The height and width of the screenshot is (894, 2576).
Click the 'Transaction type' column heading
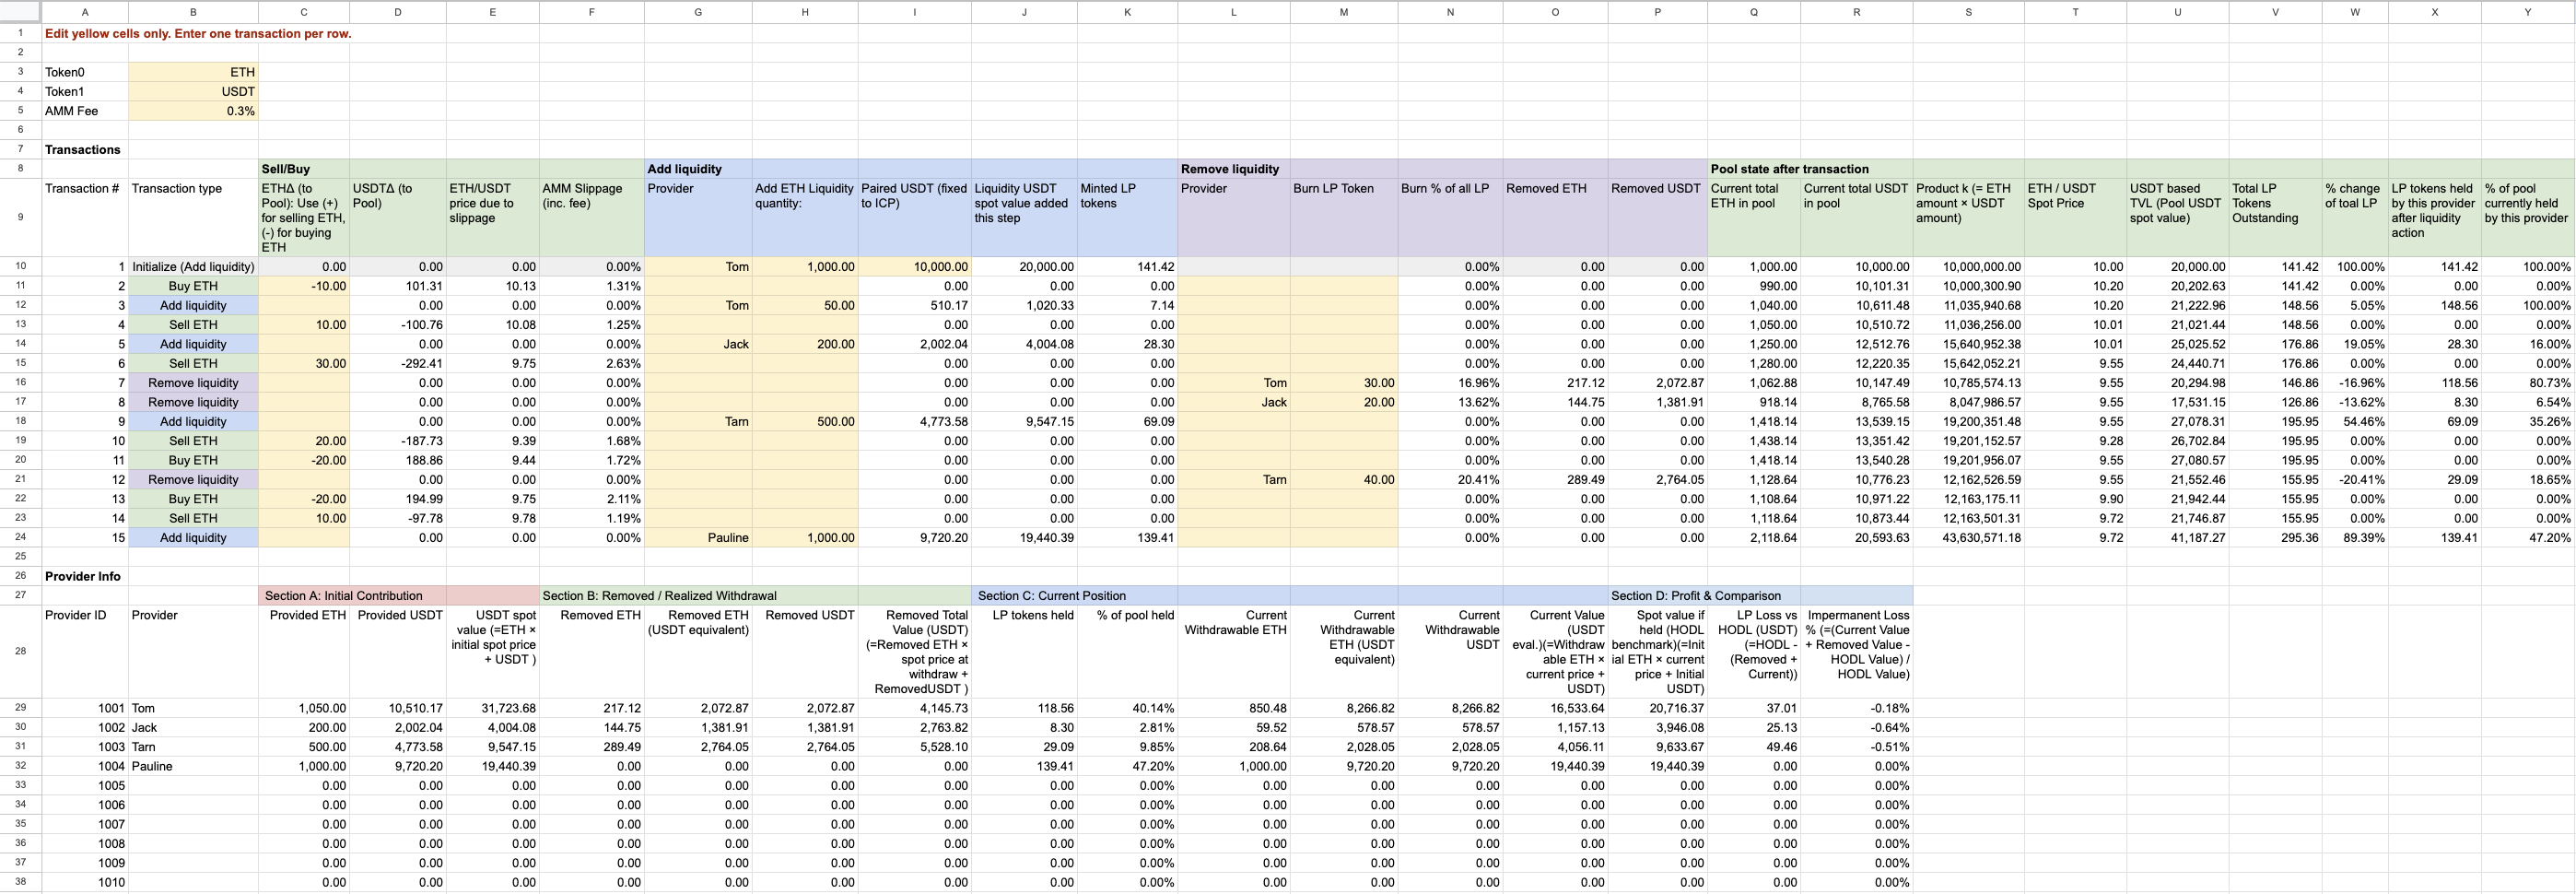pyautogui.click(x=193, y=217)
